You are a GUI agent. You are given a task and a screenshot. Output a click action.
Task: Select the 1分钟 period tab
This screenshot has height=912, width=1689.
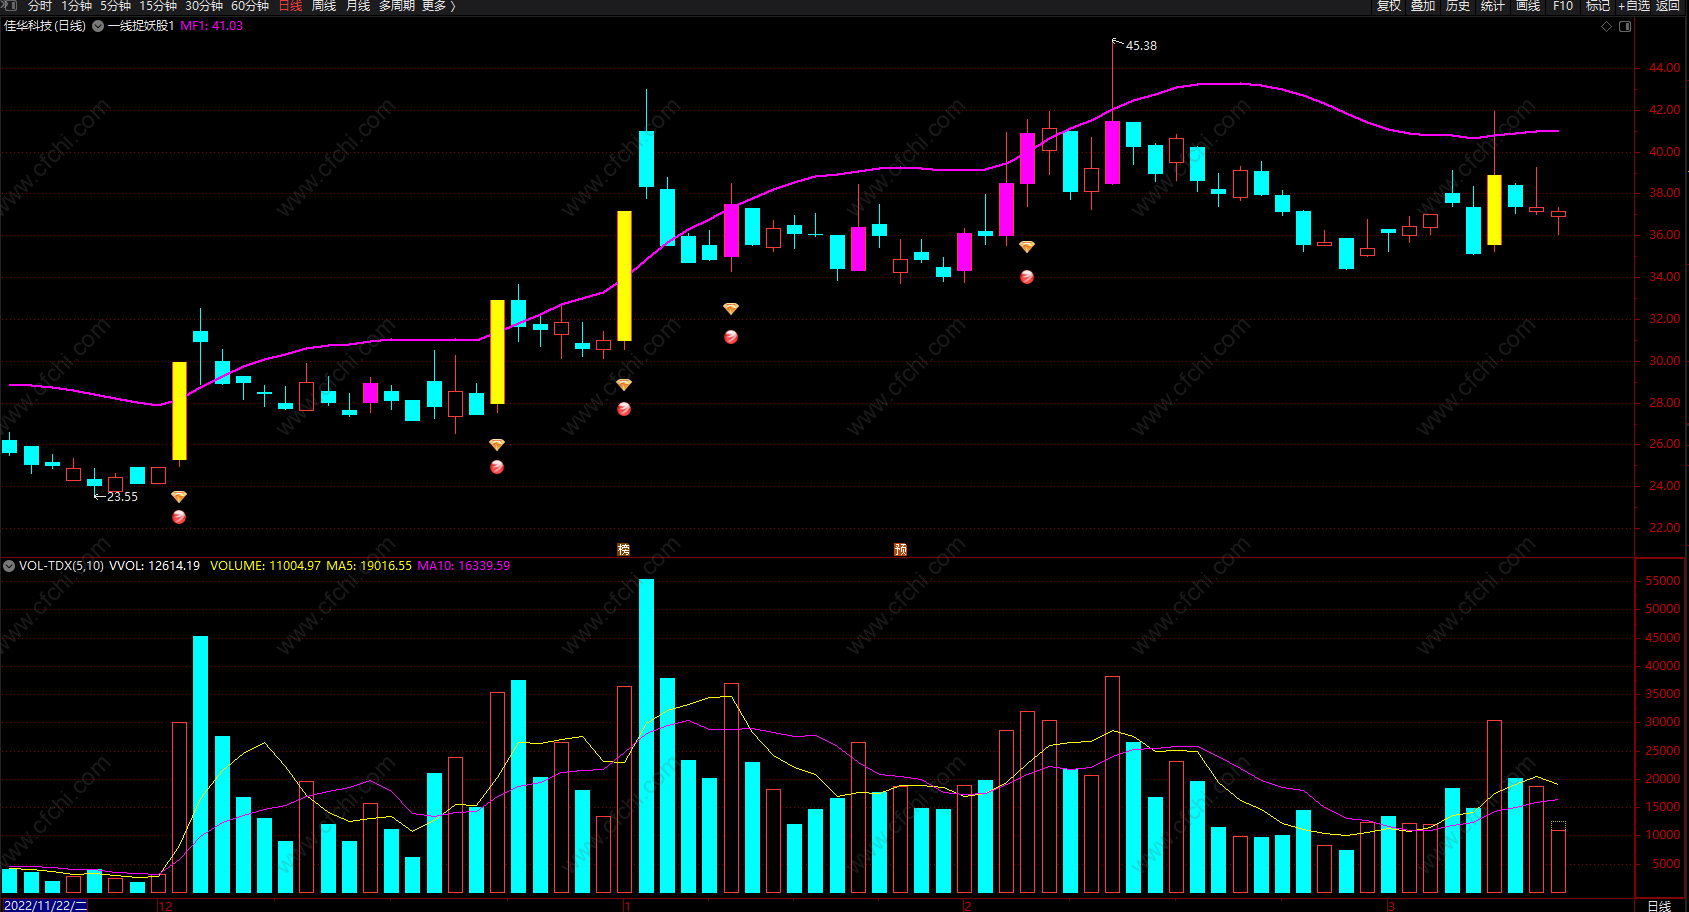click(76, 6)
